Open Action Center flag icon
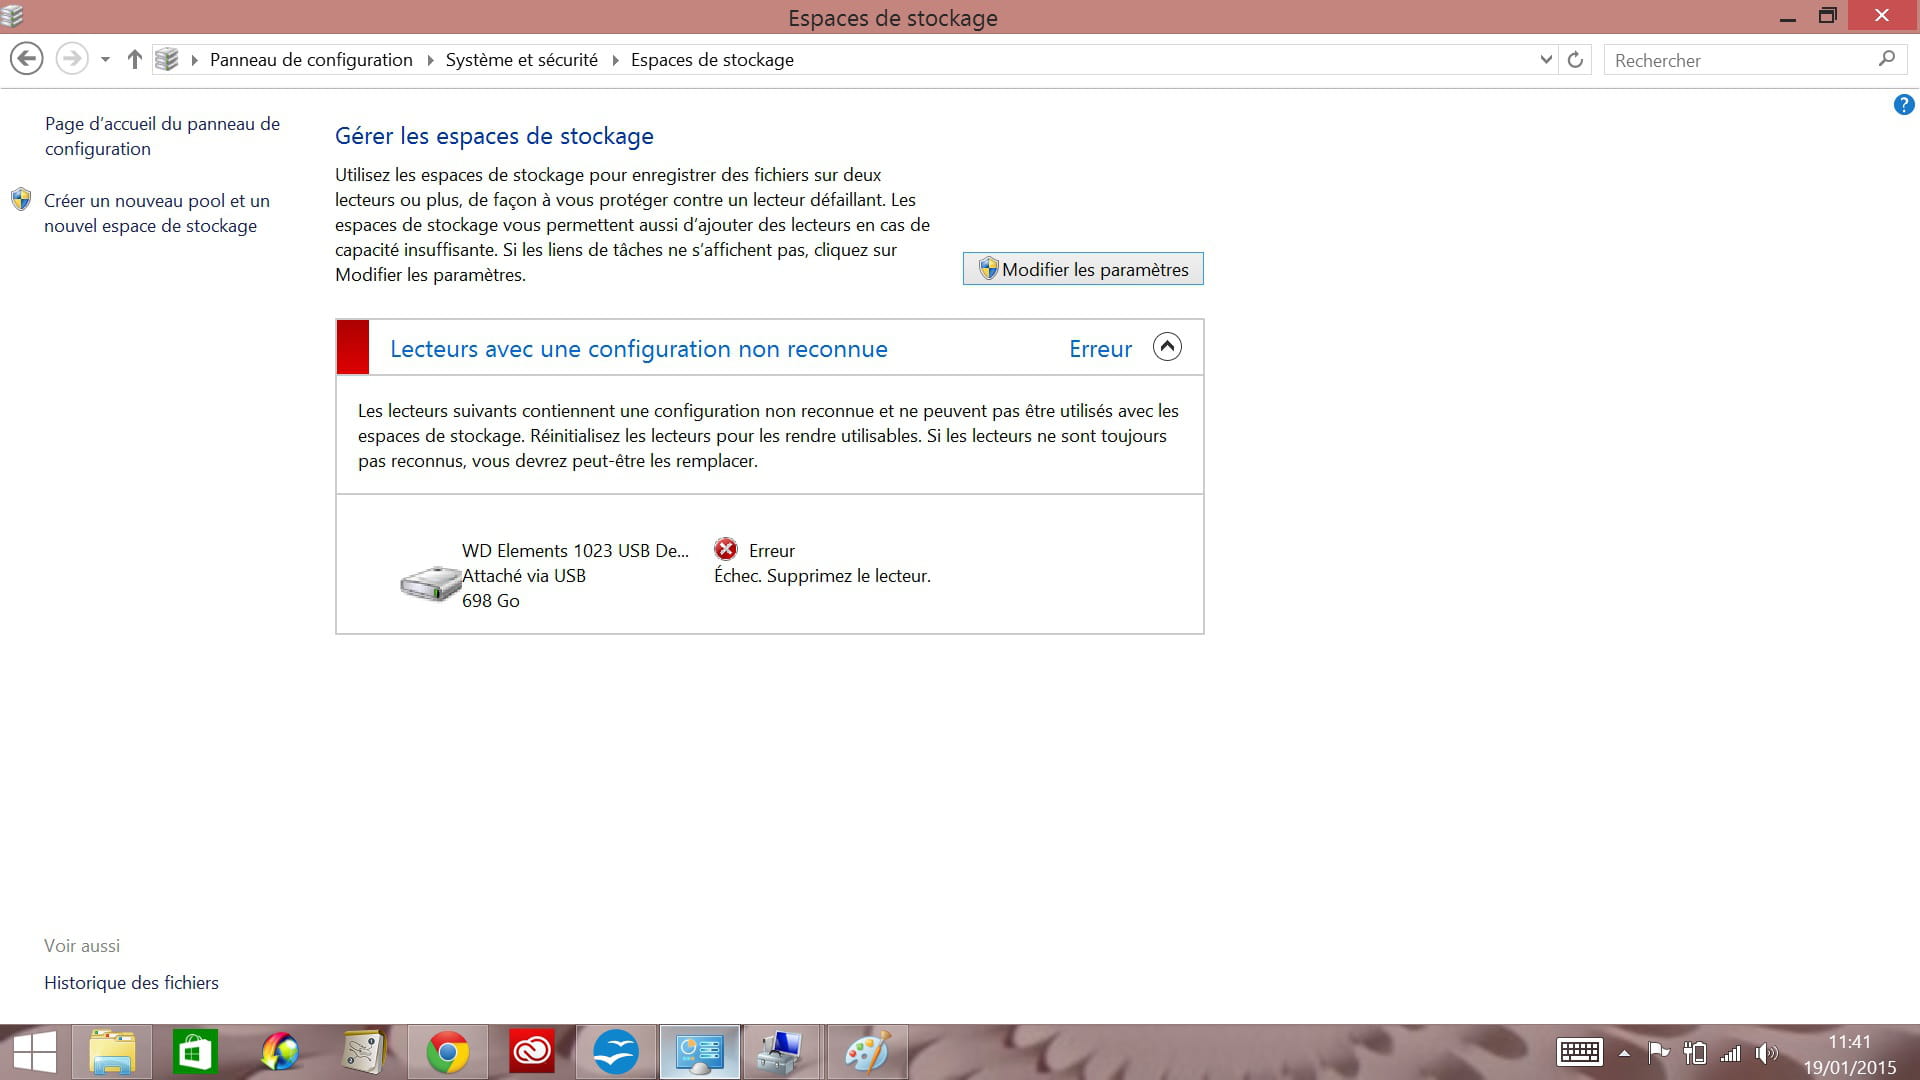This screenshot has height=1080, width=1920. tap(1659, 1052)
